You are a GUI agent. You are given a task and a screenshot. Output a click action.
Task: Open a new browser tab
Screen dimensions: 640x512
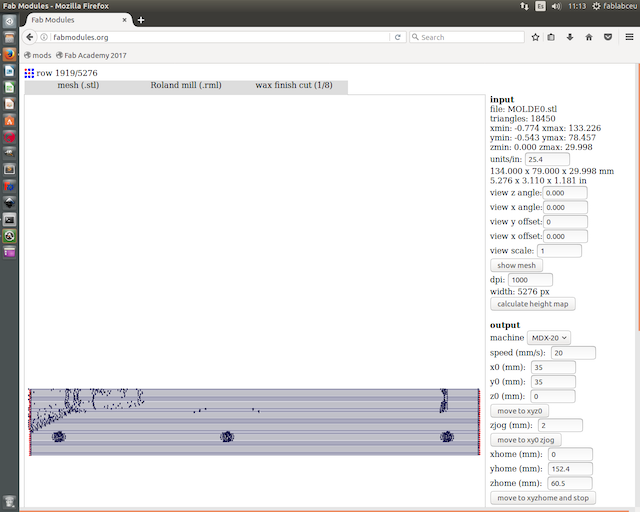click(x=141, y=20)
